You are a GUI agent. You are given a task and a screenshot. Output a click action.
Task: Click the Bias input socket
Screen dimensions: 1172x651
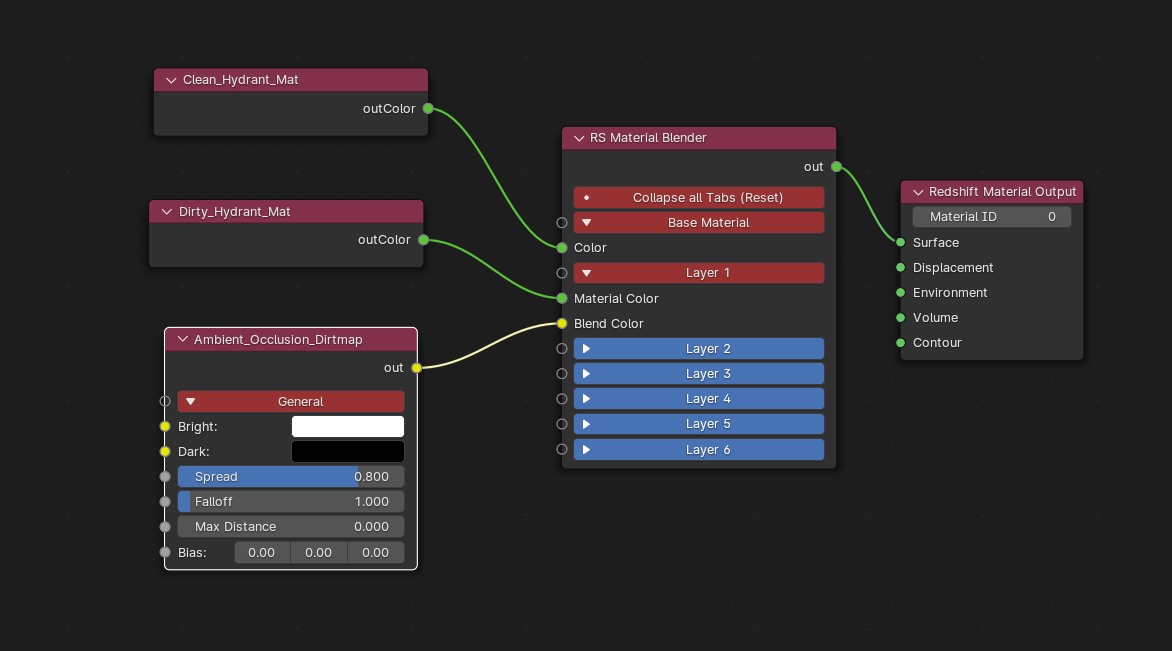coord(165,552)
